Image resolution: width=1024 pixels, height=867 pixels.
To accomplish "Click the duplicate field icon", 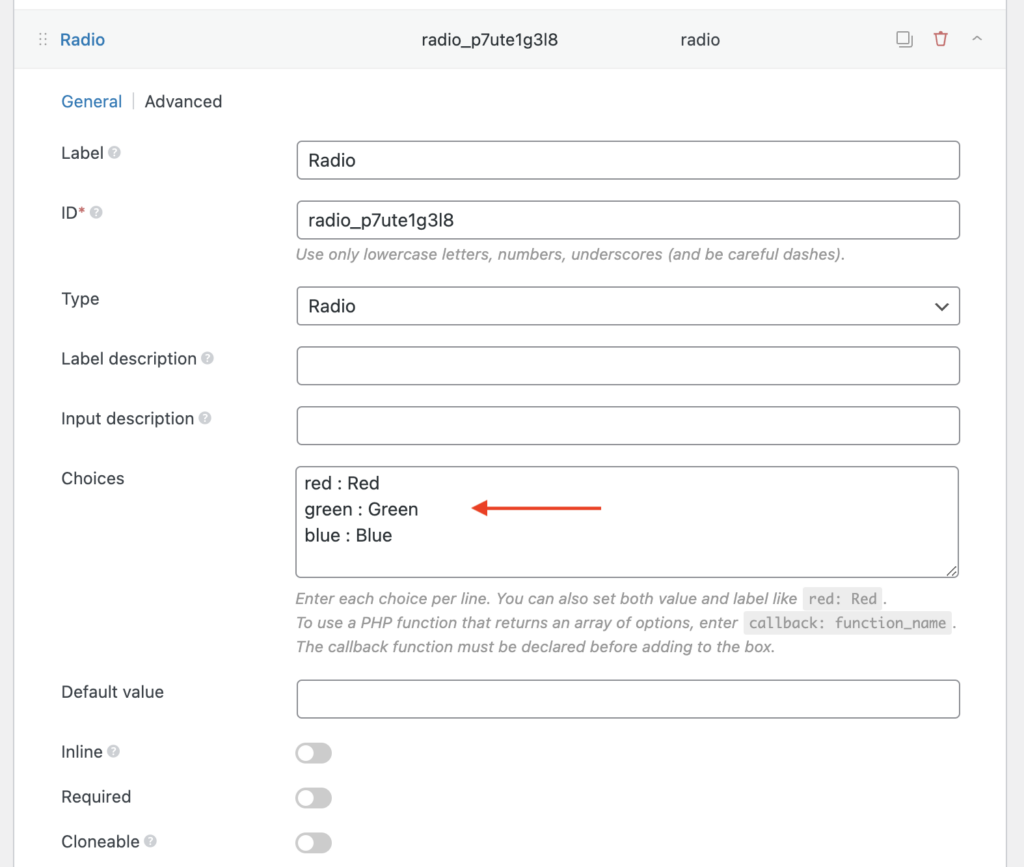I will click(904, 39).
